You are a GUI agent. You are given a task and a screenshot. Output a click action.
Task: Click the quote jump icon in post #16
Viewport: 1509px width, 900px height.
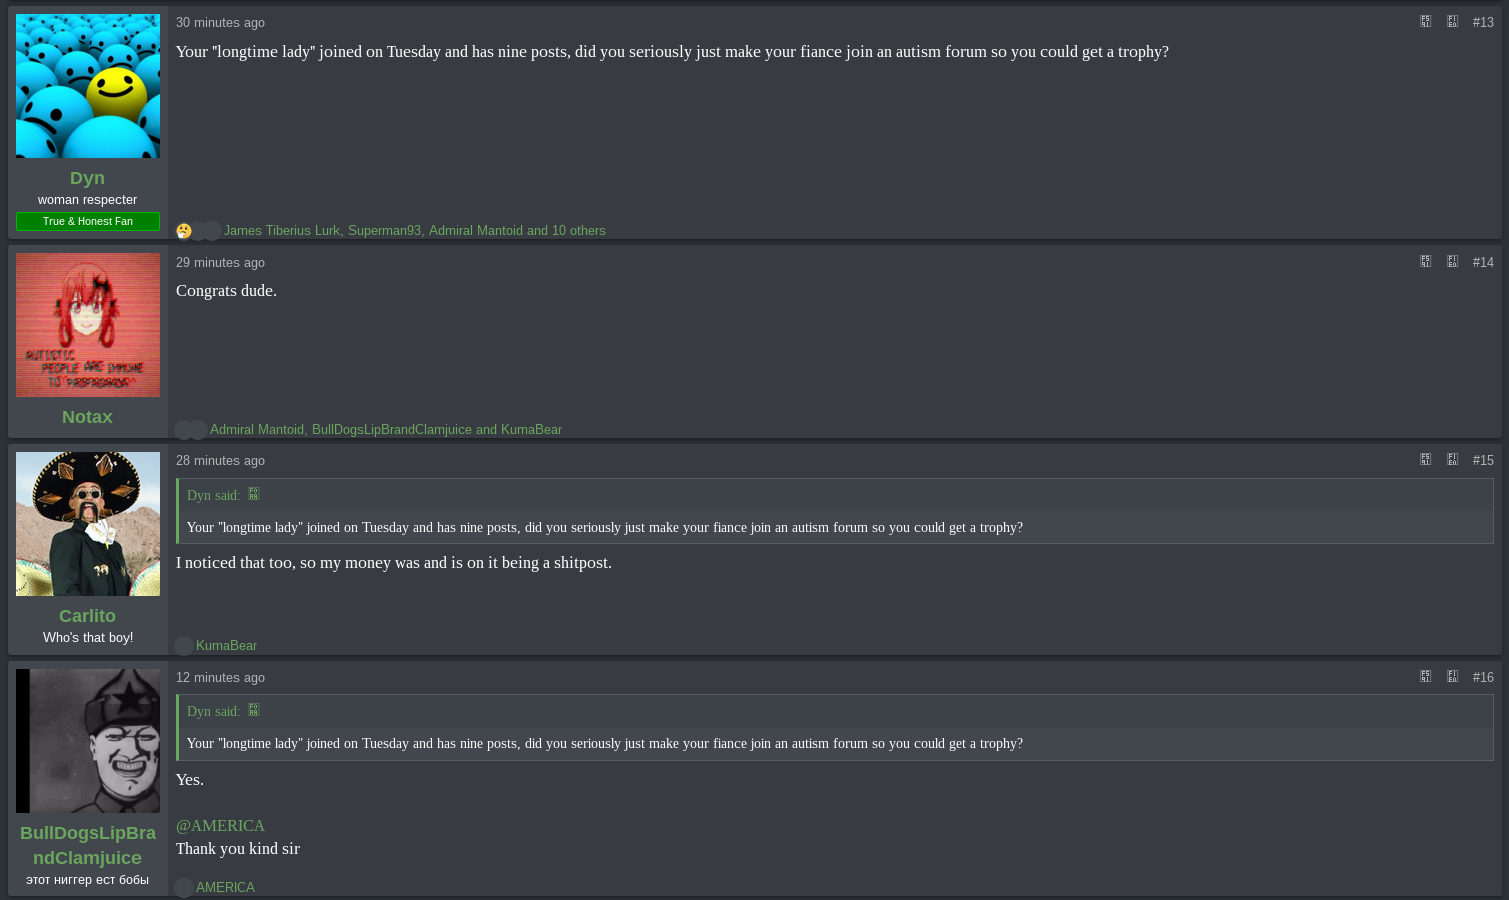pyautogui.click(x=254, y=710)
